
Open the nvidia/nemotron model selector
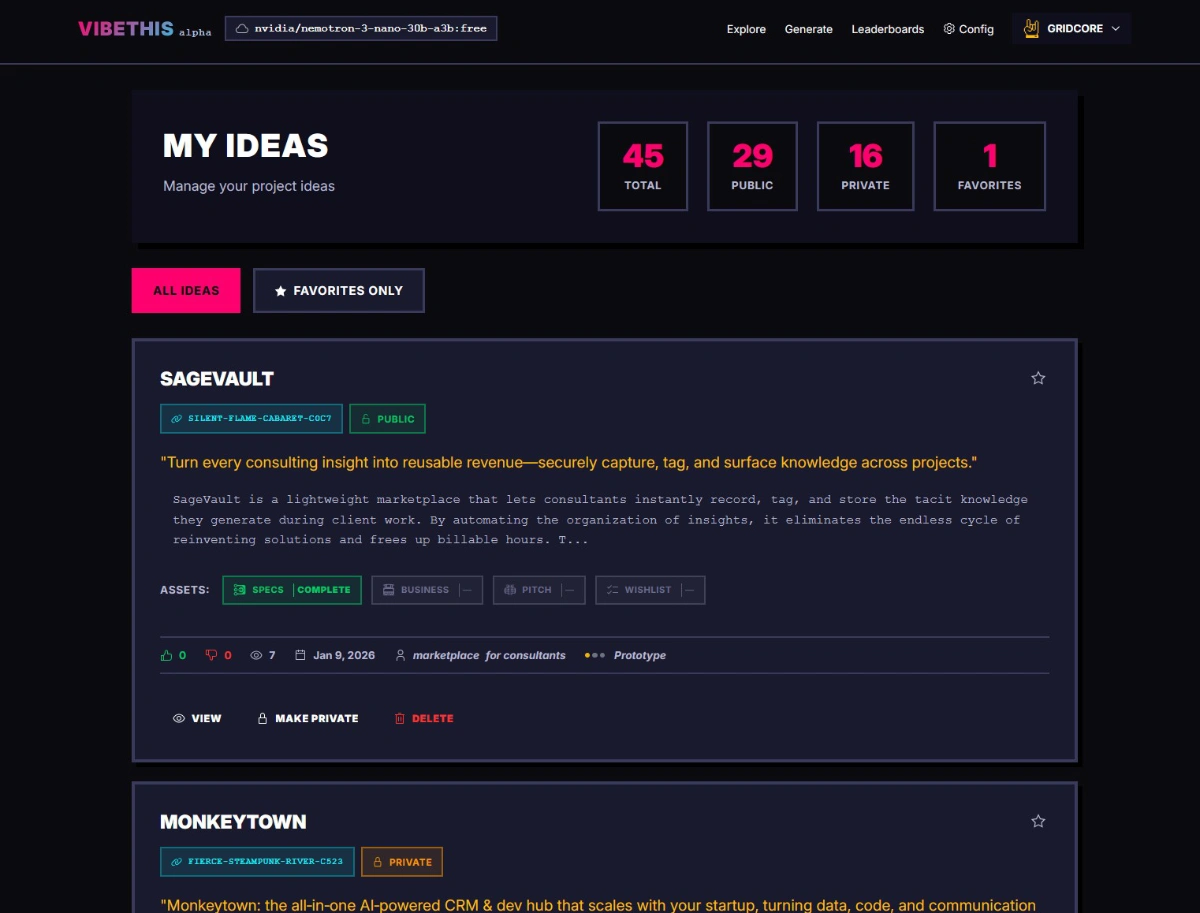pos(361,29)
